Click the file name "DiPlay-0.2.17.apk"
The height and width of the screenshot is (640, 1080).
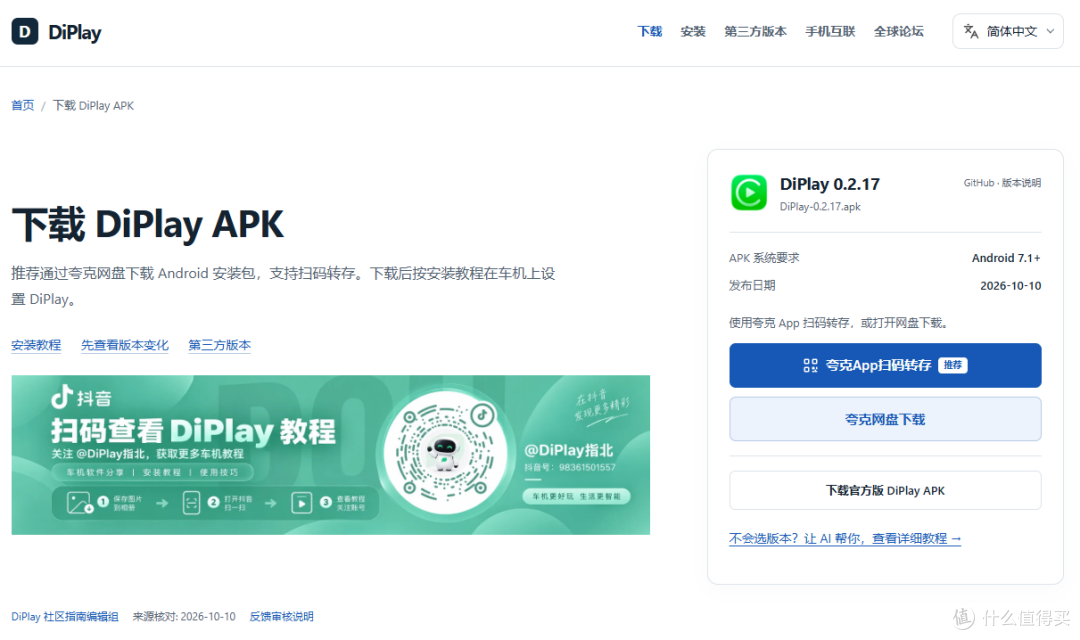[x=820, y=207]
